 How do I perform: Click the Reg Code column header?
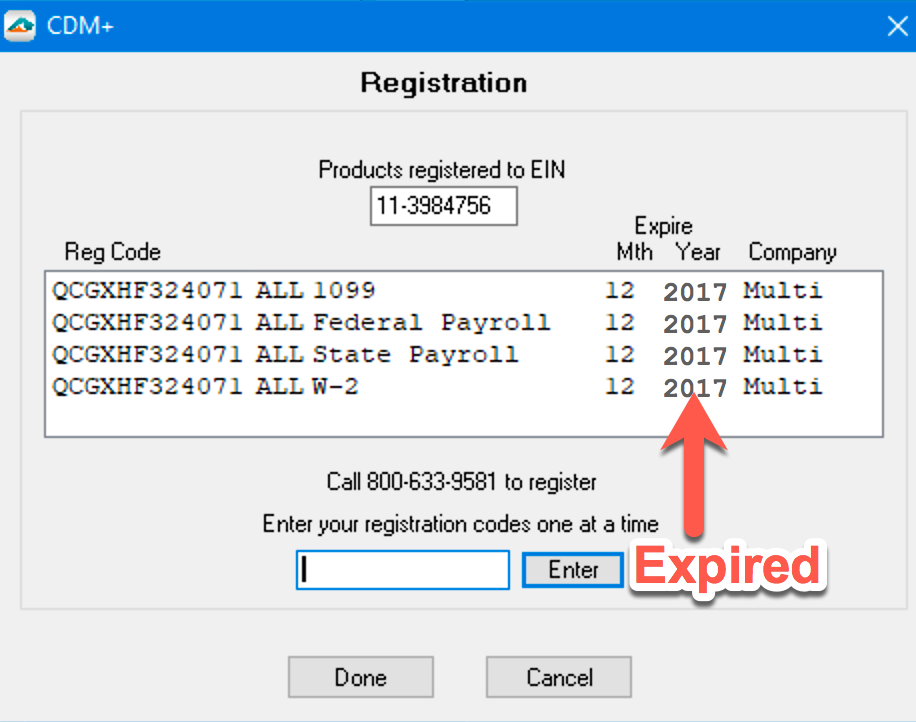point(112,252)
